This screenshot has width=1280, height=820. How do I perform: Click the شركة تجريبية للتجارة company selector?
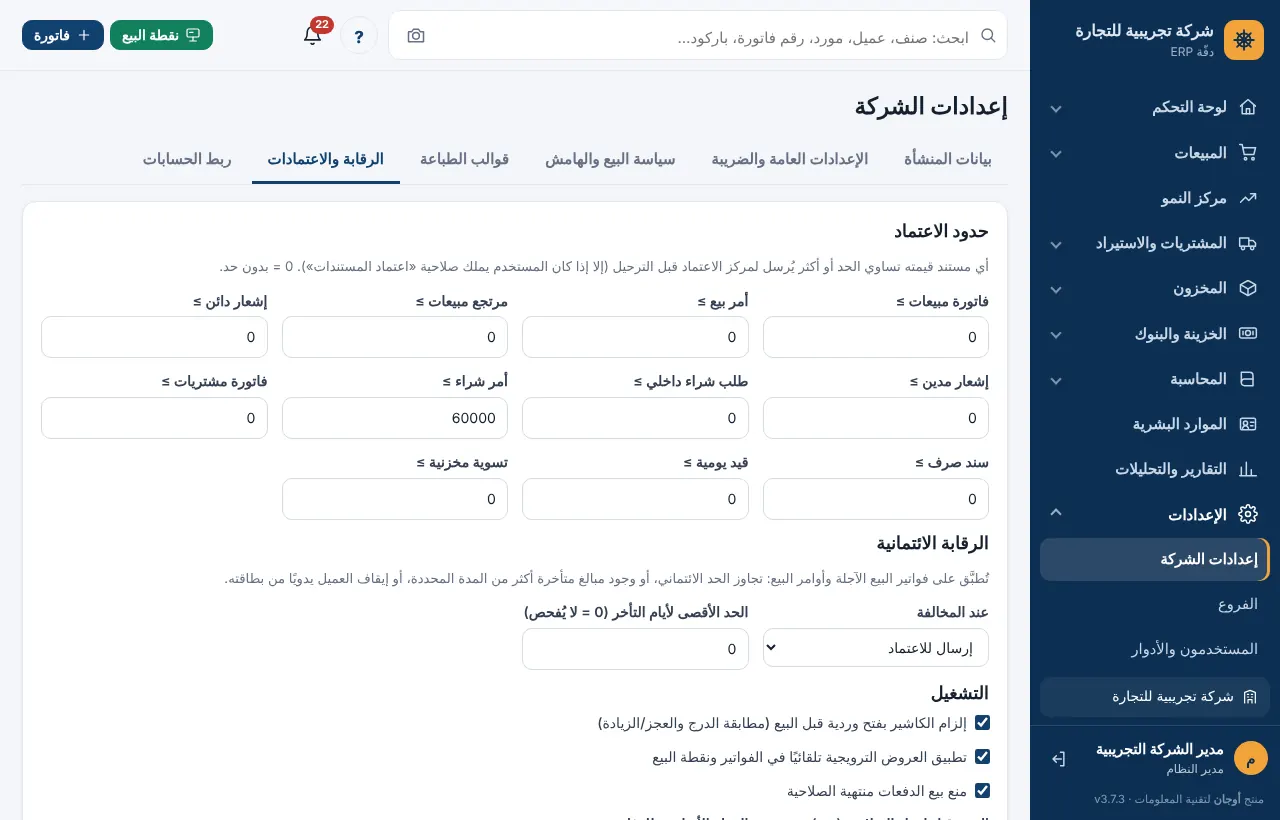coord(1155,697)
